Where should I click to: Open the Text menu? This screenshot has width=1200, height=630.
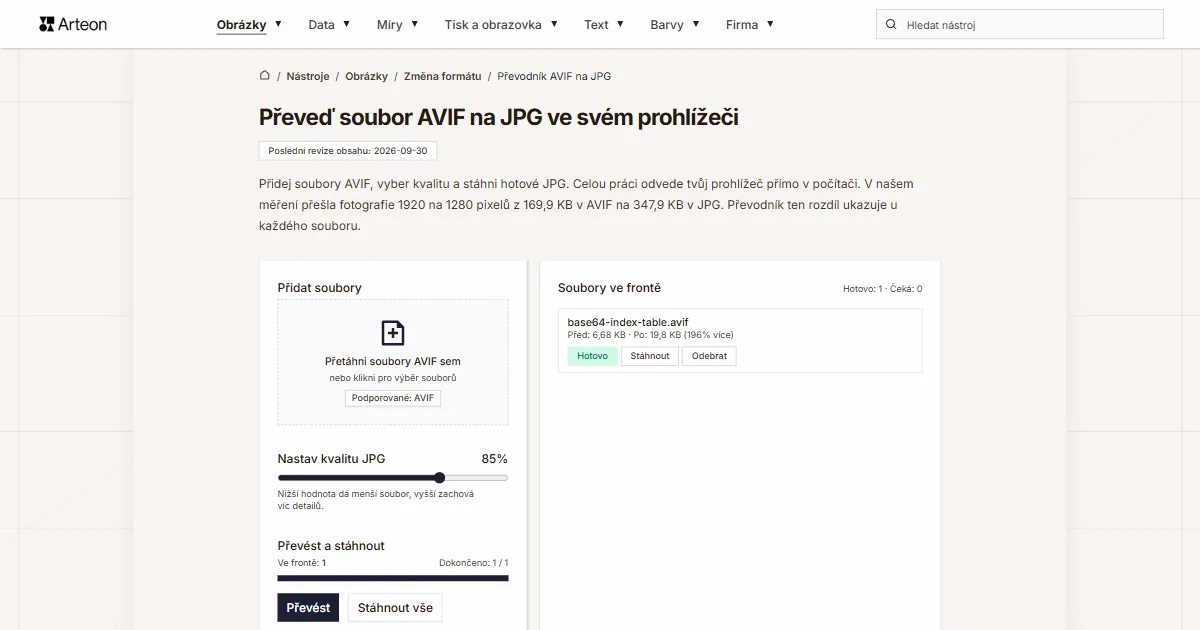596,25
